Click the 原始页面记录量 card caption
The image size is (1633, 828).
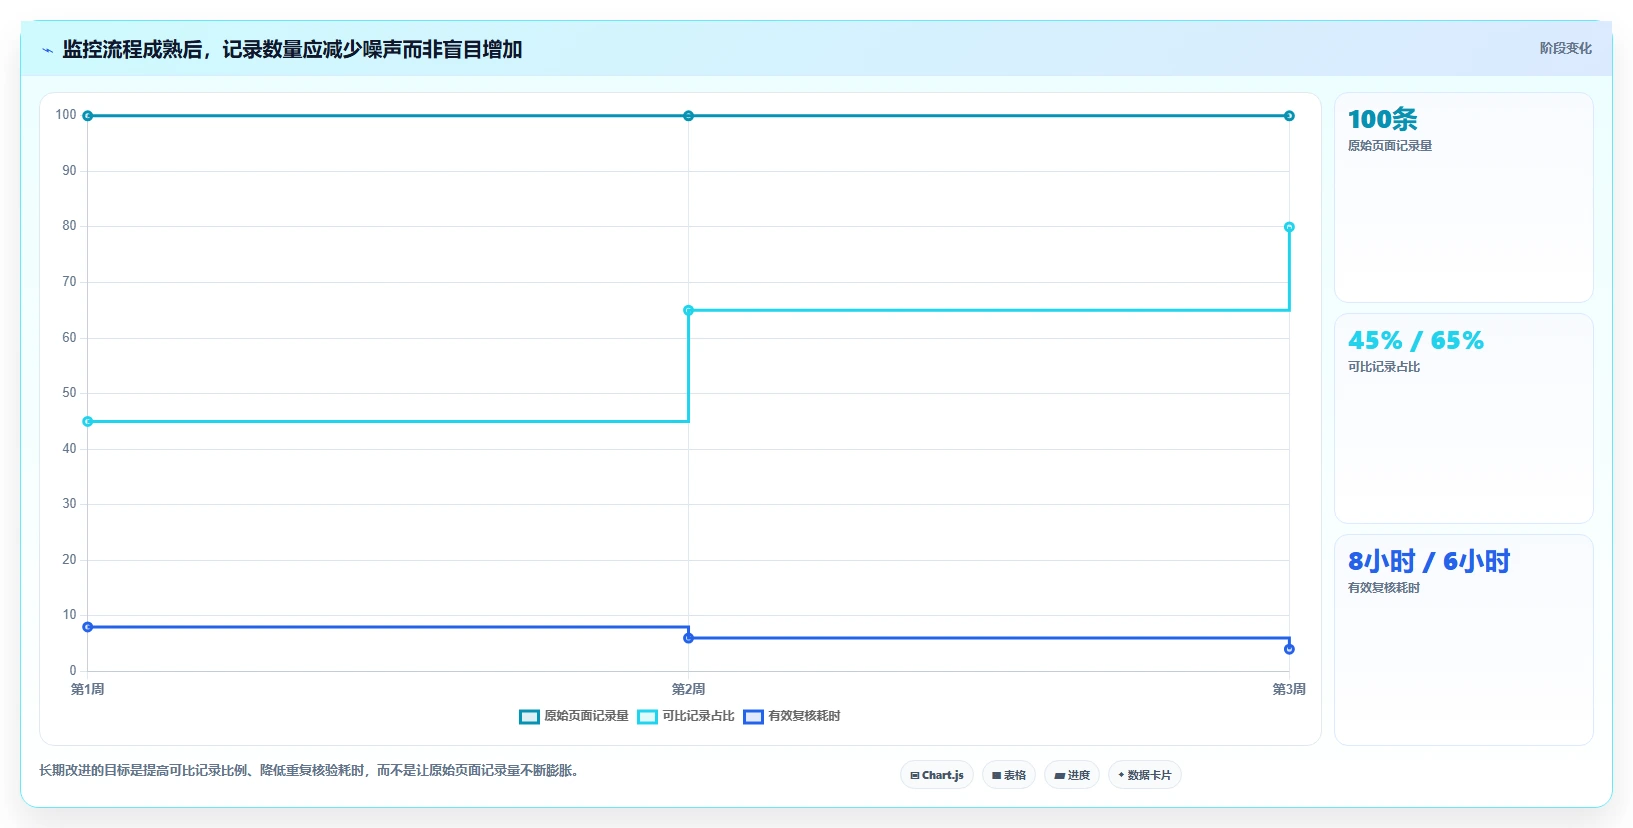coord(1389,146)
